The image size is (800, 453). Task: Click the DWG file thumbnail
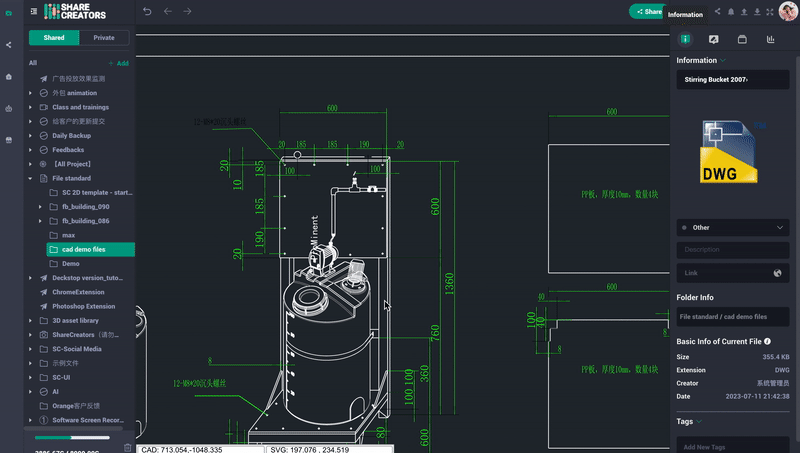pyautogui.click(x=729, y=152)
